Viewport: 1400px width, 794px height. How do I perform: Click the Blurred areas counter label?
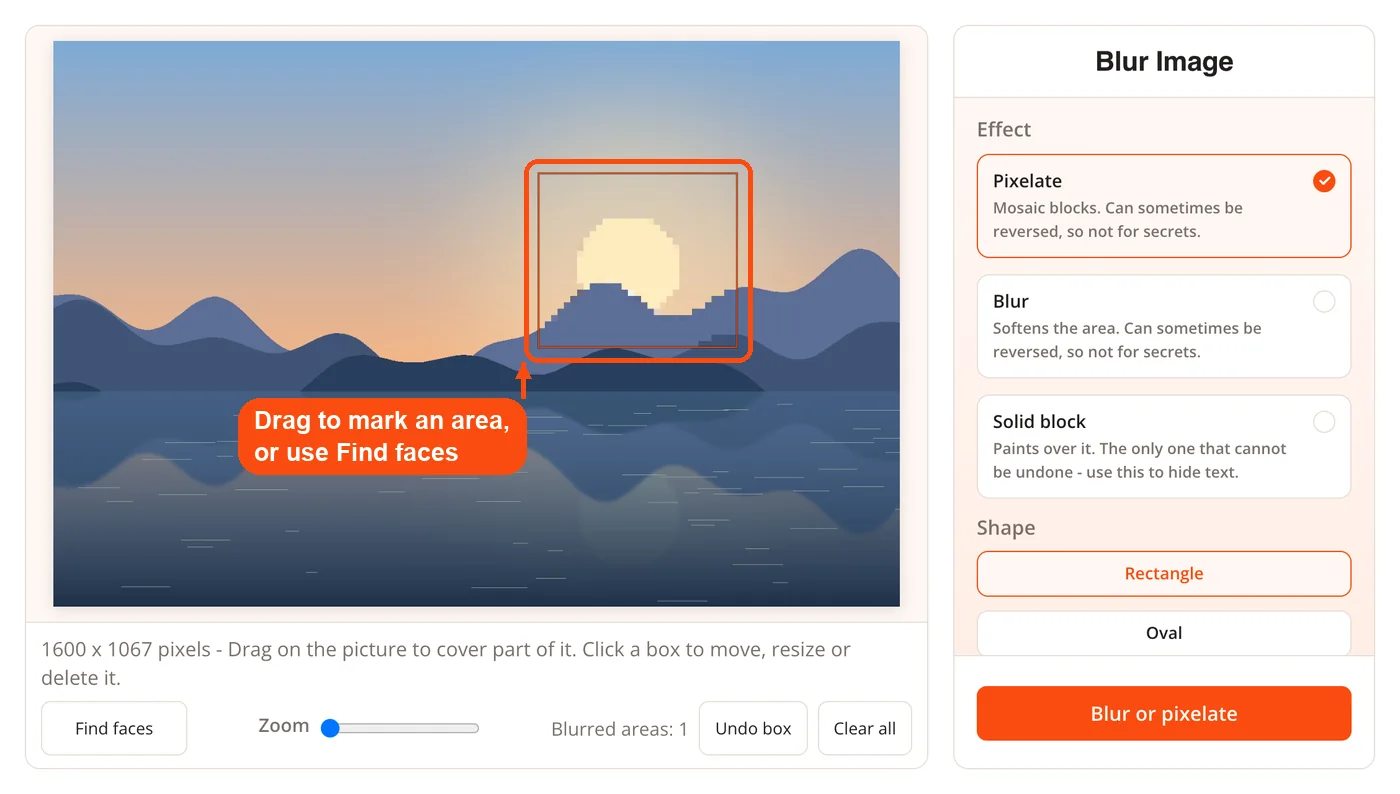tap(619, 729)
